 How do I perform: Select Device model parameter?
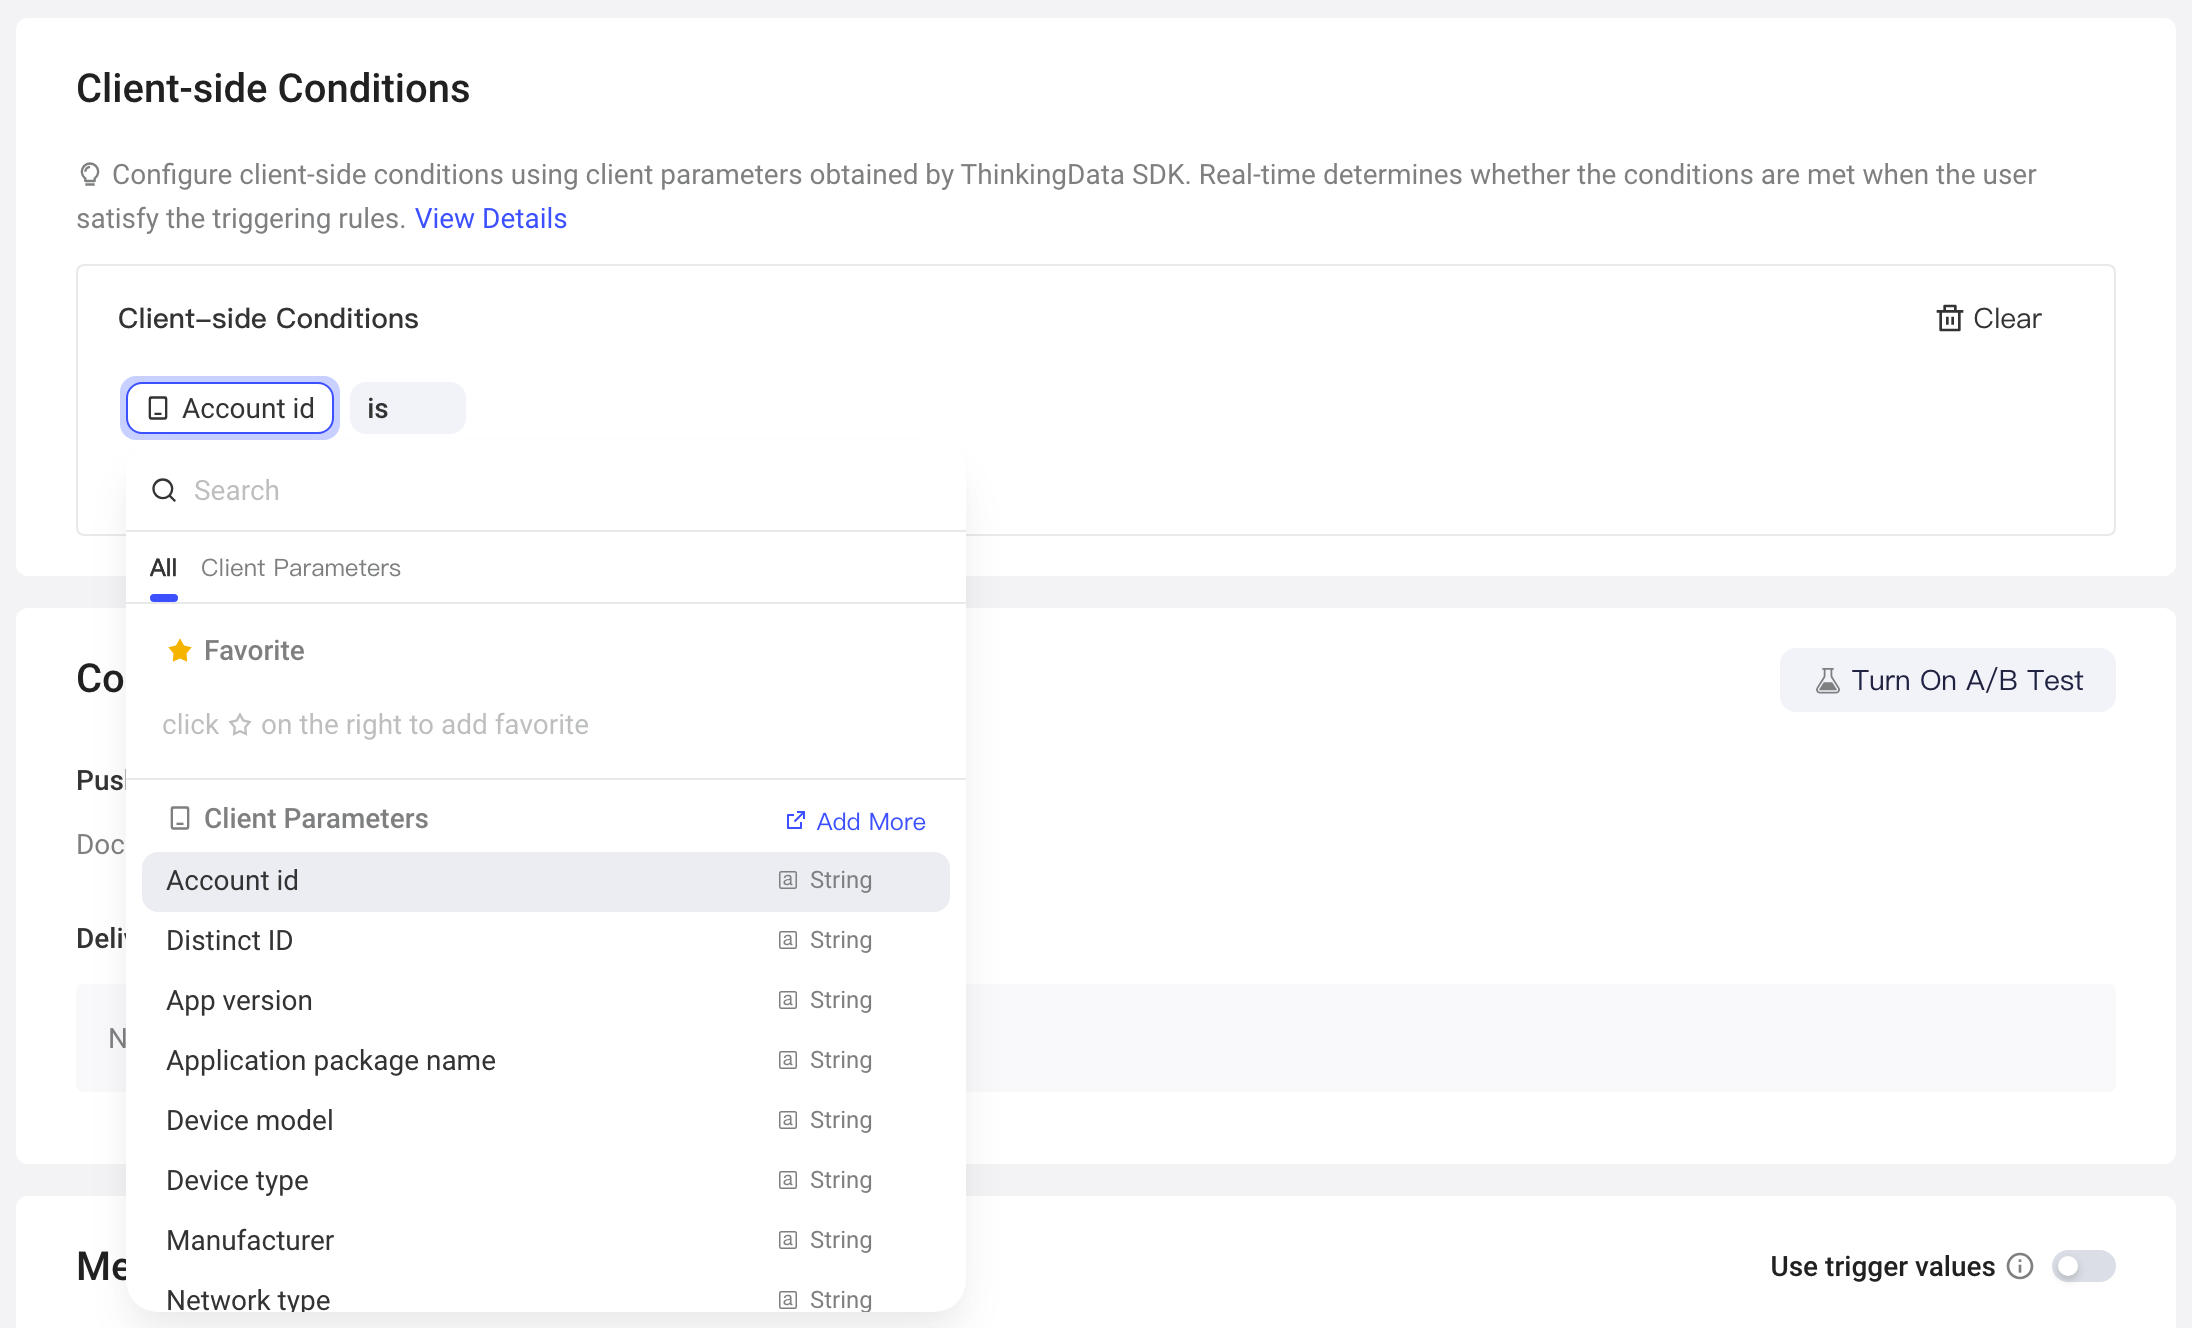[546, 1121]
